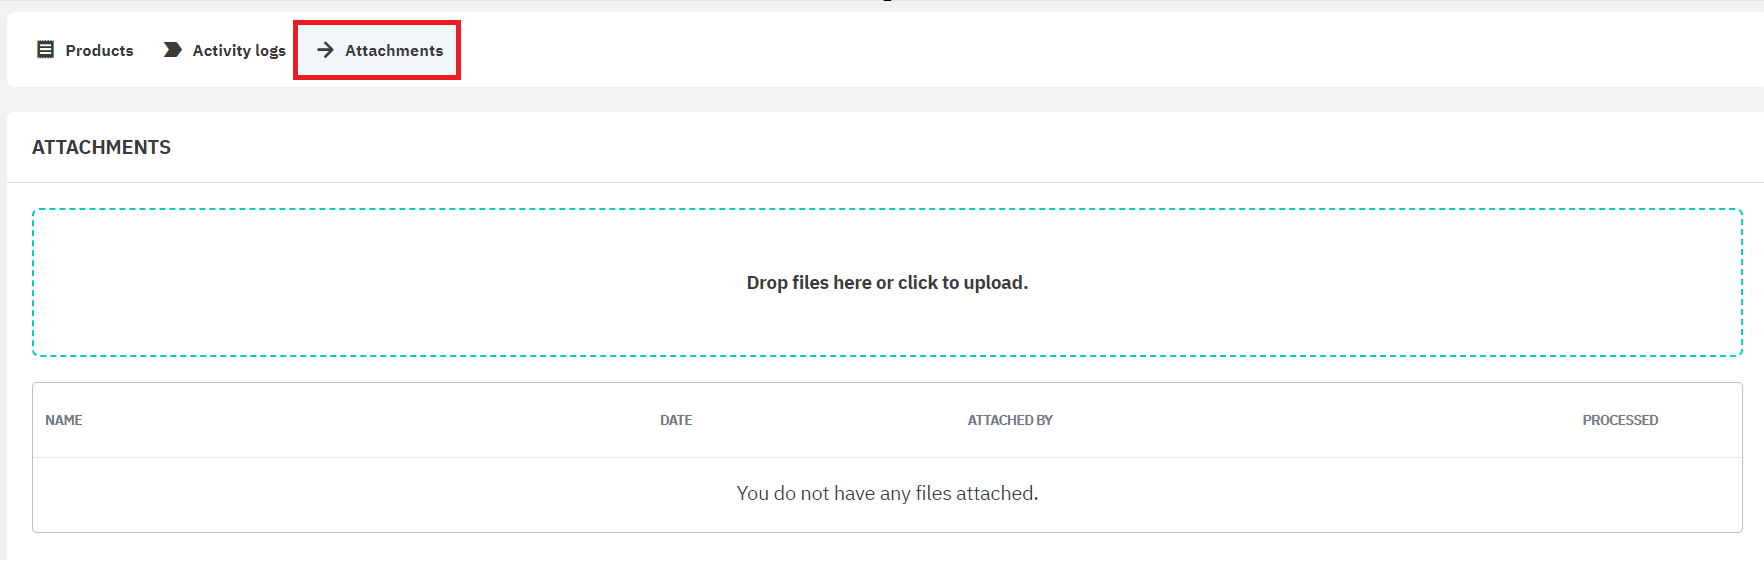Sort by the NAME column header

coord(64,420)
